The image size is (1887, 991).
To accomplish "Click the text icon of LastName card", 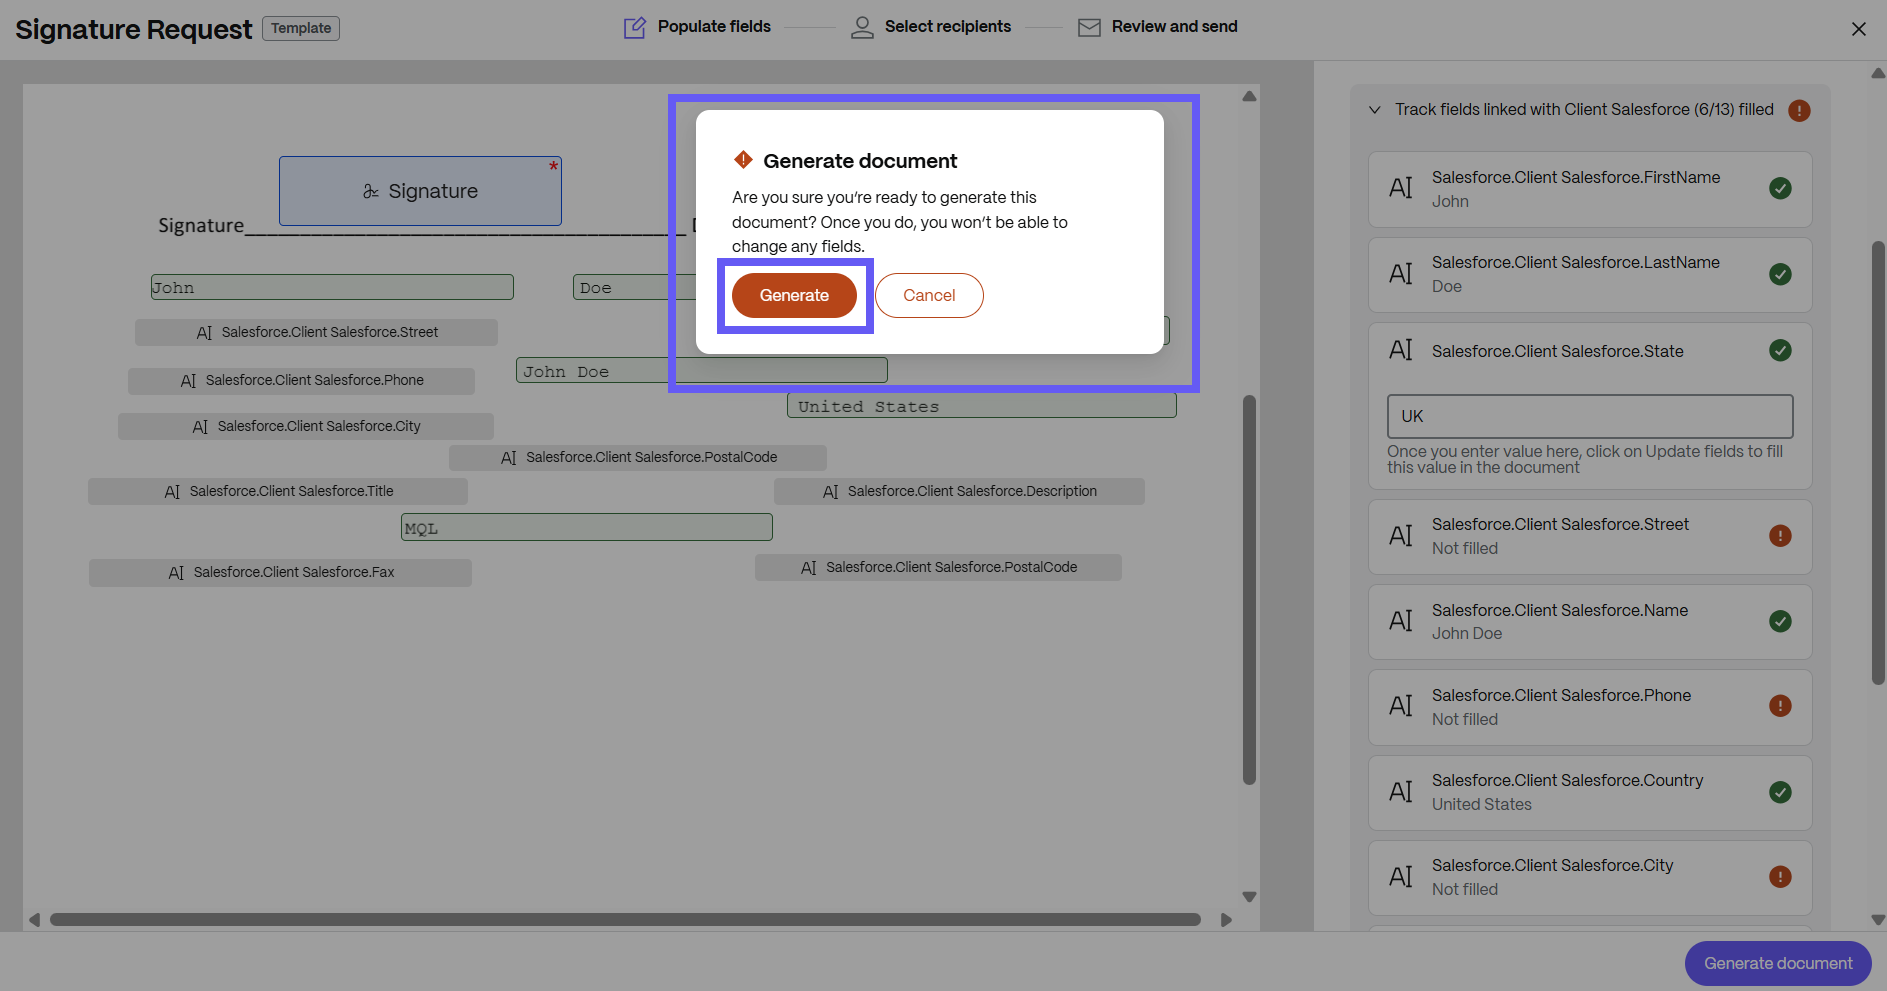I will (1401, 274).
